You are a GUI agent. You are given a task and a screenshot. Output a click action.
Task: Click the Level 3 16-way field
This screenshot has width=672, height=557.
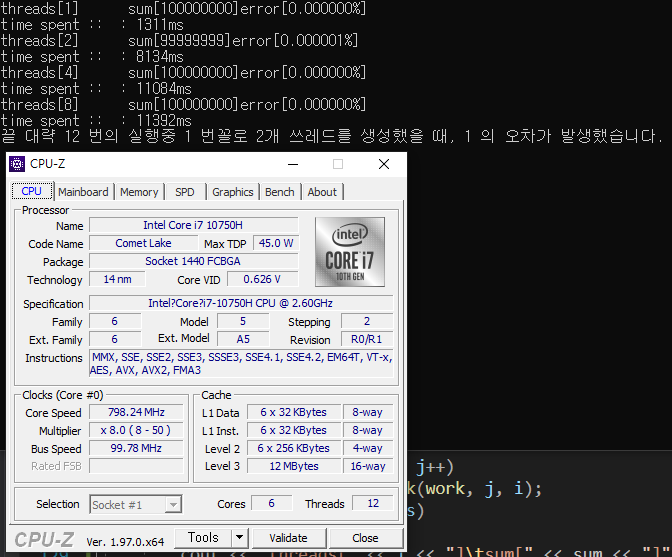point(368,466)
